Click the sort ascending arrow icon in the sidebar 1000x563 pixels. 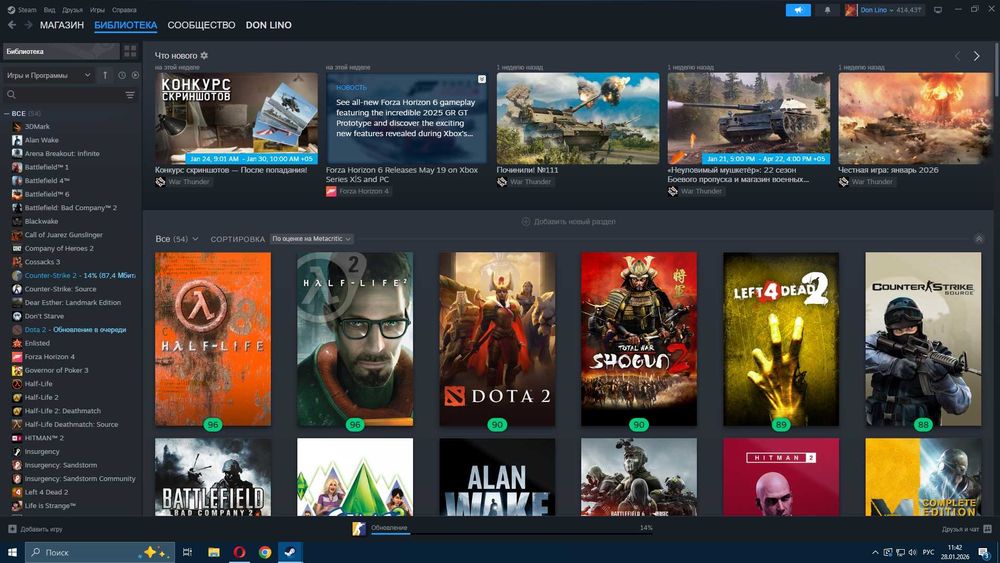[105, 75]
